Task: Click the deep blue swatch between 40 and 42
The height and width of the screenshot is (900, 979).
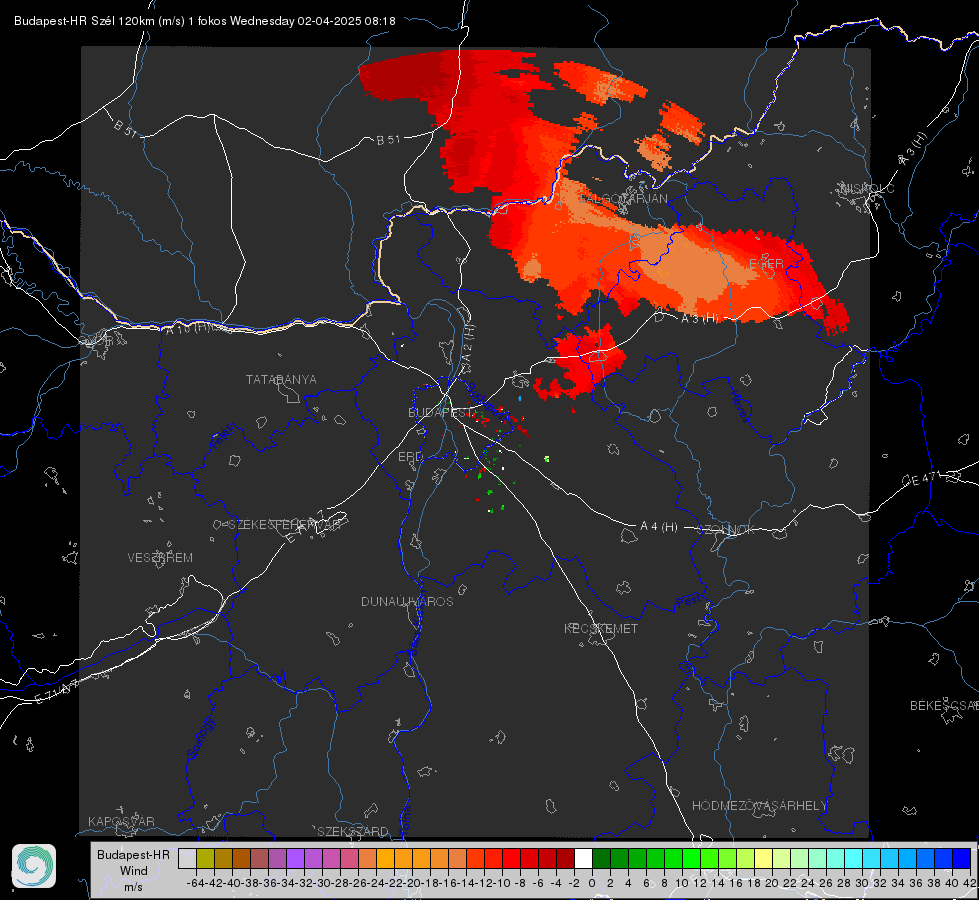Action: pos(962,859)
